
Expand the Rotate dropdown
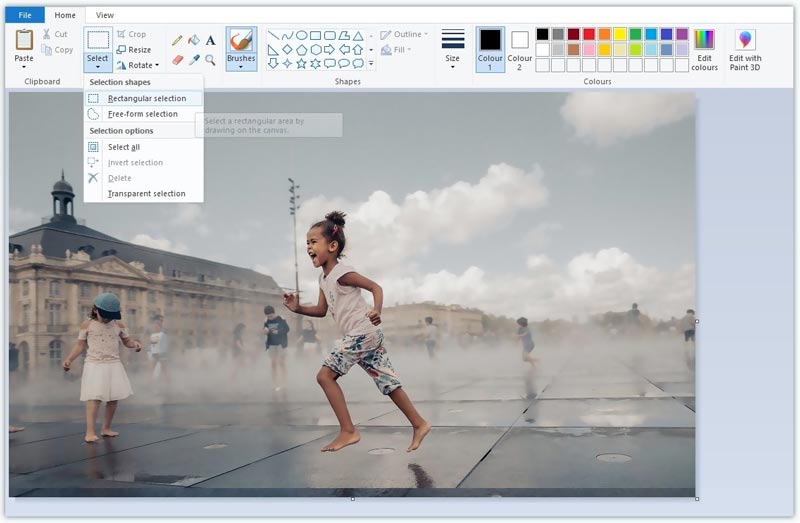tap(157, 65)
